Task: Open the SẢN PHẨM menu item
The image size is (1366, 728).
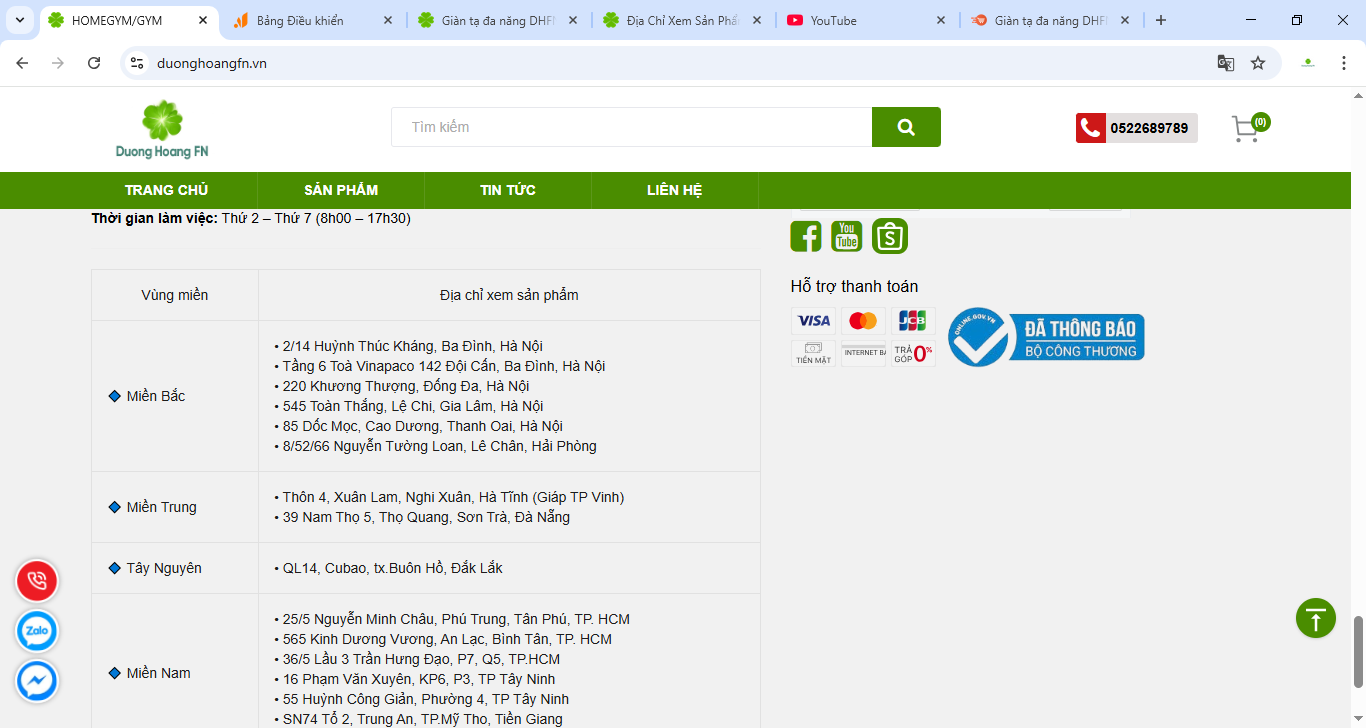Action: click(x=341, y=190)
